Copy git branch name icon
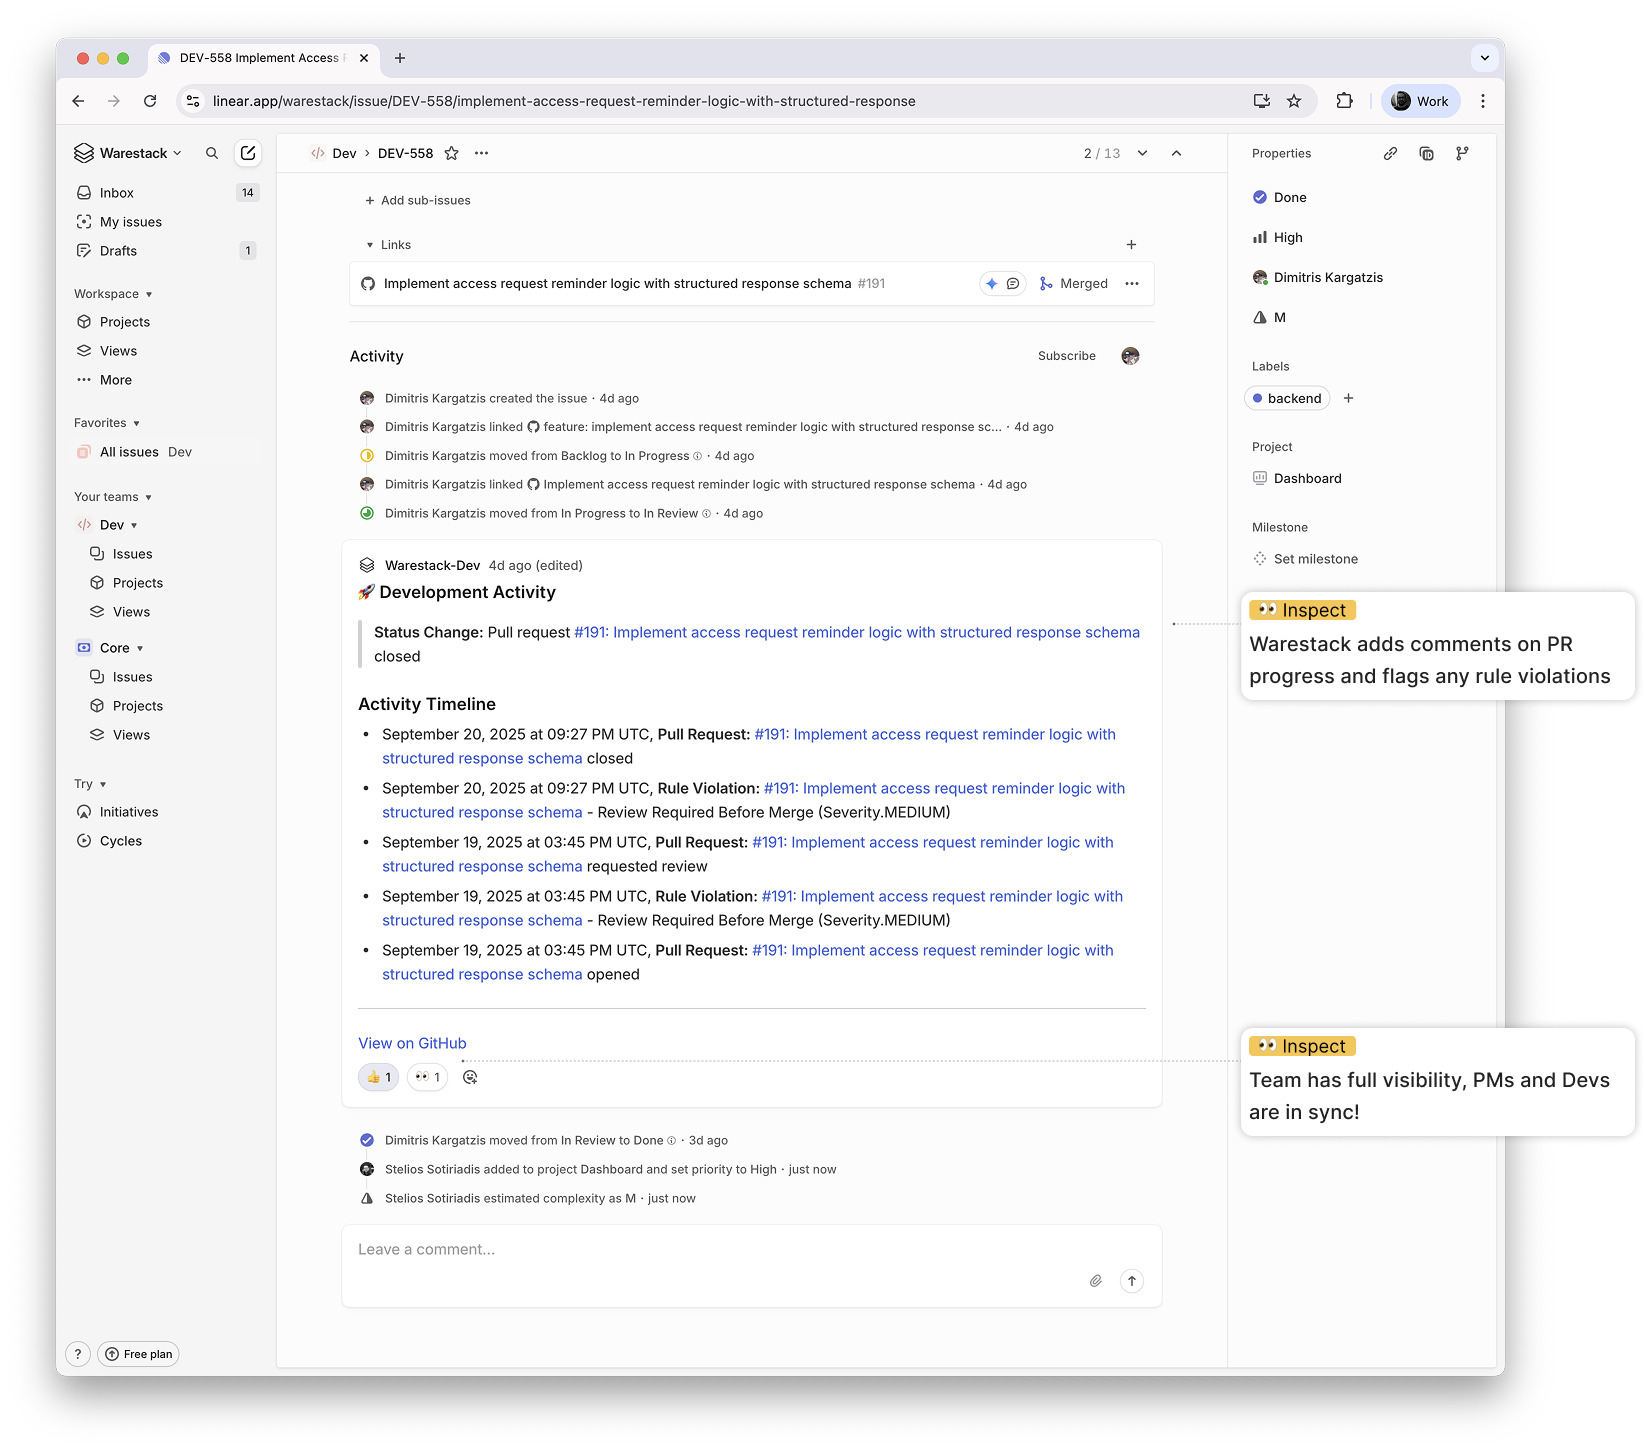1645x1450 pixels. 1462,153
